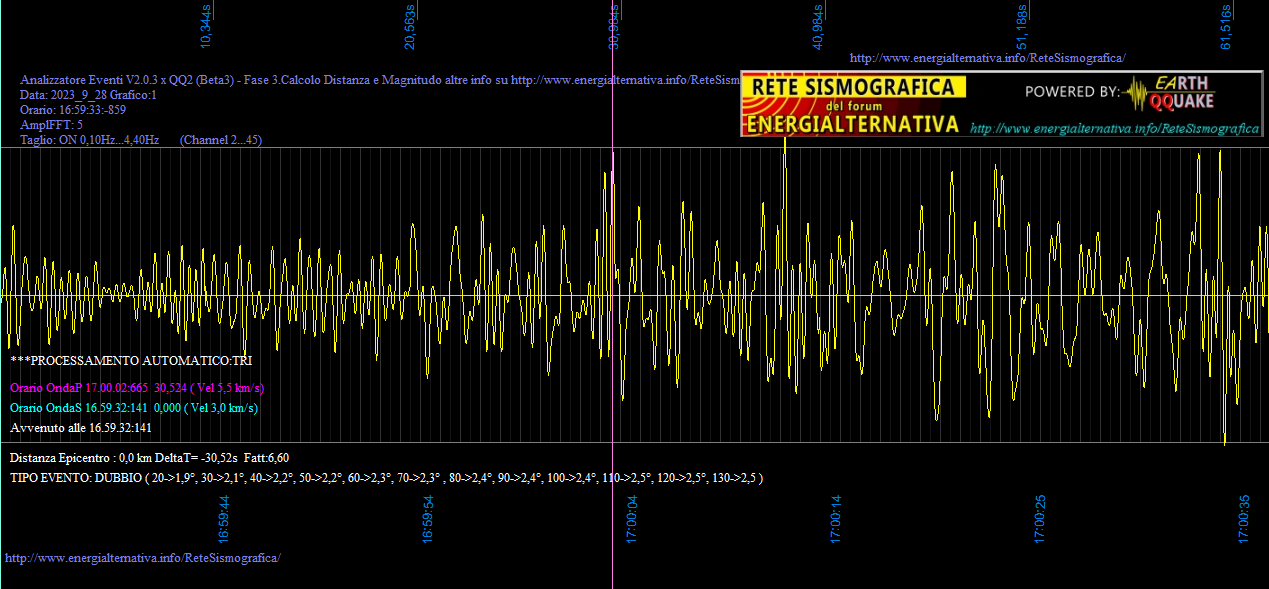Screen dimensions: 1269x589
Task: Click the 17:00:14 clock-time axis label
Action: [836, 518]
